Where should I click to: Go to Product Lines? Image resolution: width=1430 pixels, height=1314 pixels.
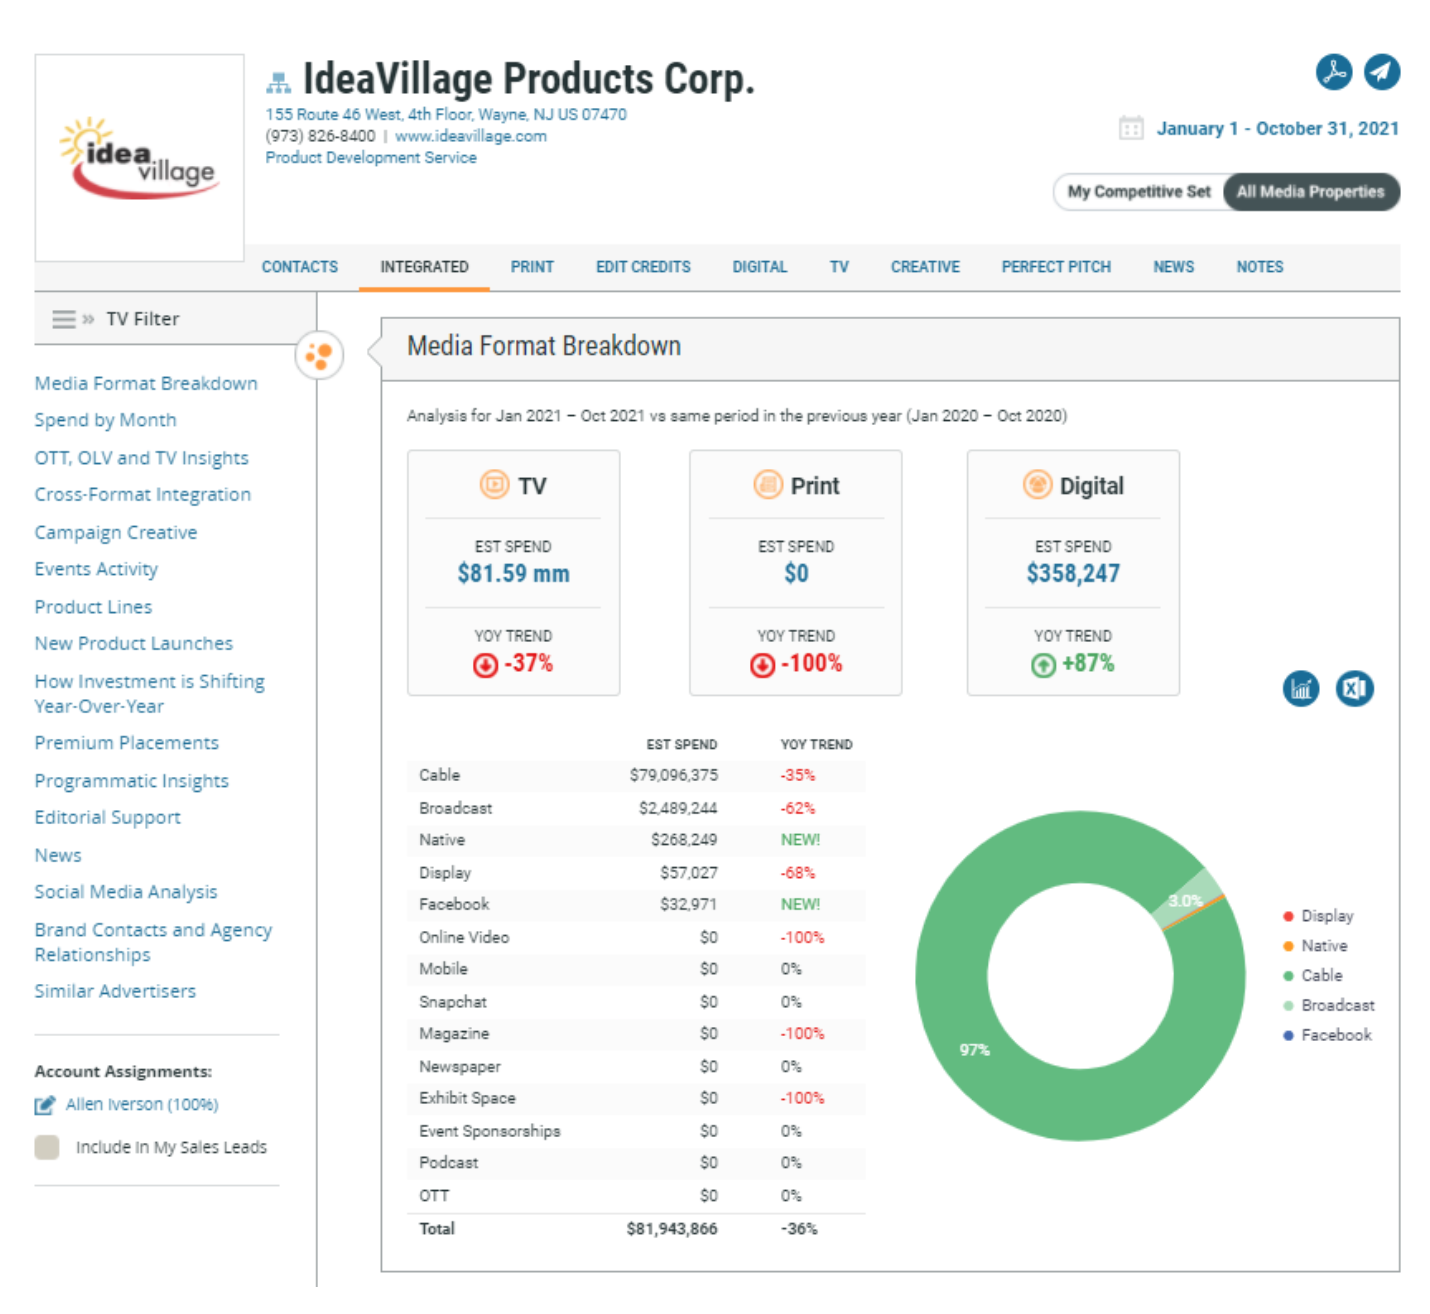click(93, 607)
